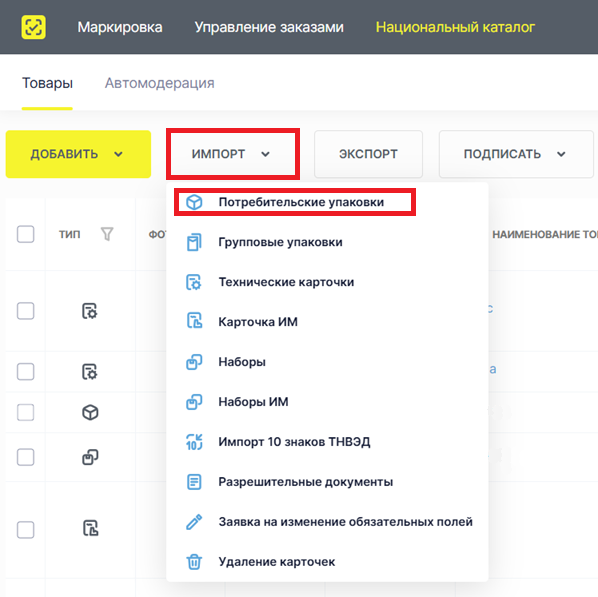Check the checkbox in the sets-type row

coord(26,457)
